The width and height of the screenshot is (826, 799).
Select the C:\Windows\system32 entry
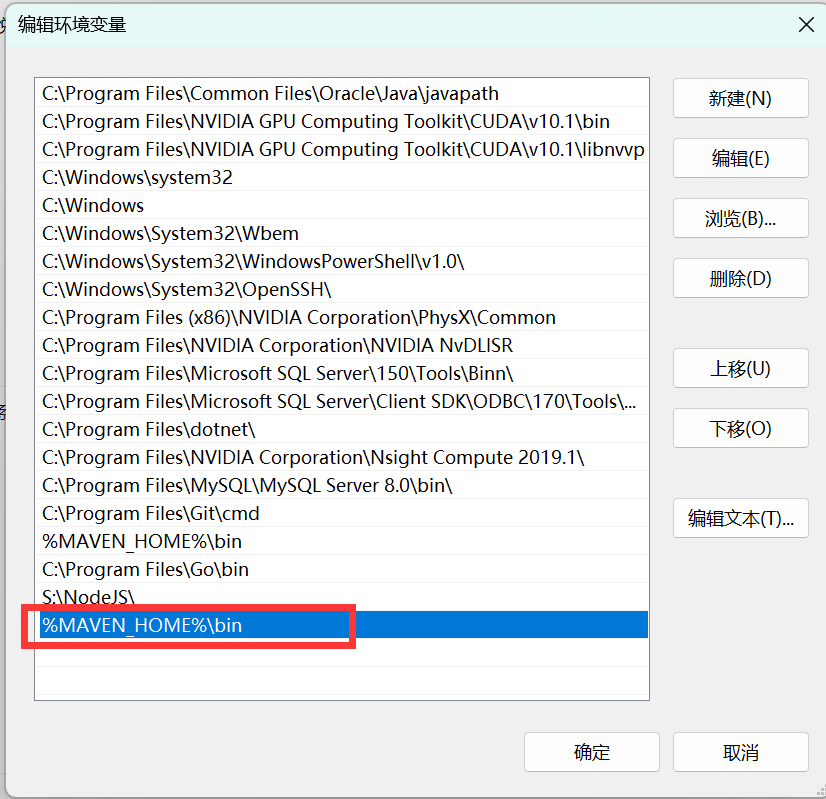click(342, 177)
